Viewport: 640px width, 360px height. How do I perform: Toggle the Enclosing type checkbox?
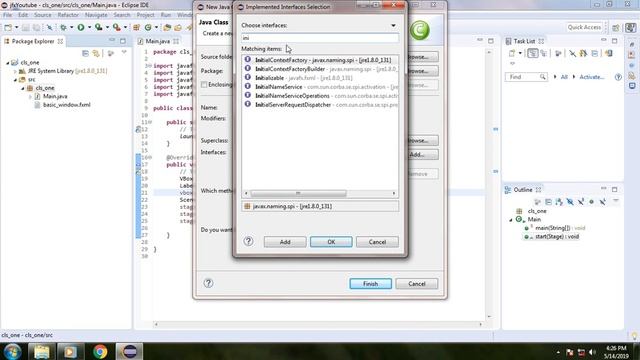pos(204,84)
